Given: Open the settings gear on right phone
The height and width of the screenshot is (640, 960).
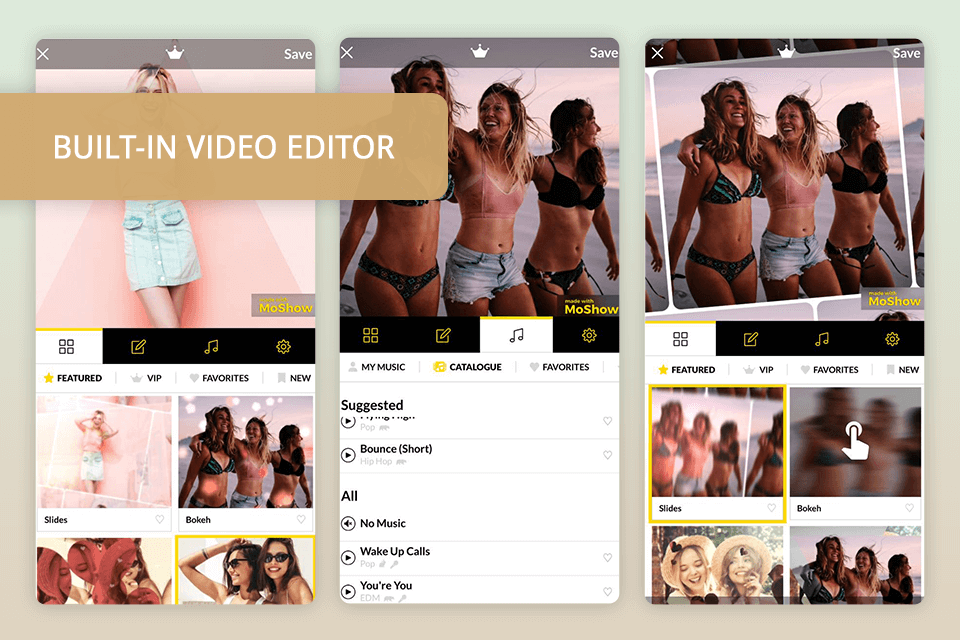Looking at the screenshot, I should pos(892,339).
